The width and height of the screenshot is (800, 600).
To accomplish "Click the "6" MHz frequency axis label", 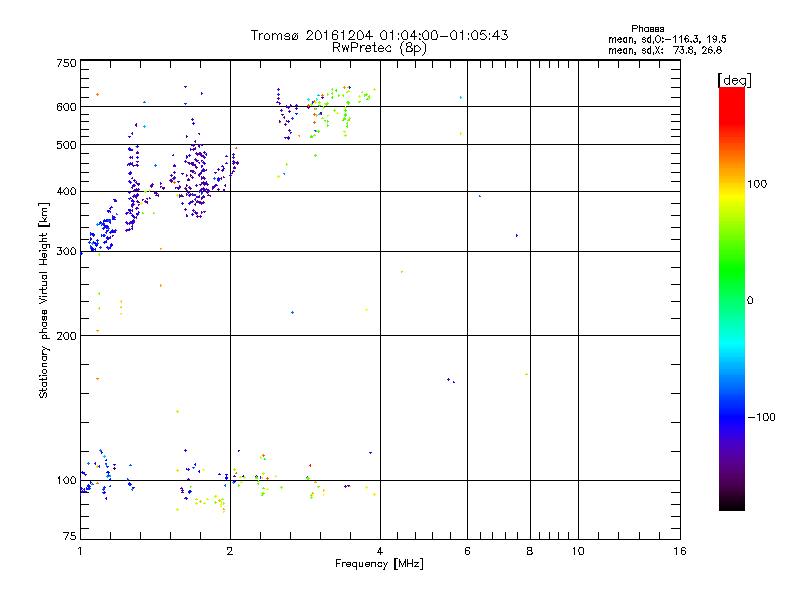I will coord(467,551).
